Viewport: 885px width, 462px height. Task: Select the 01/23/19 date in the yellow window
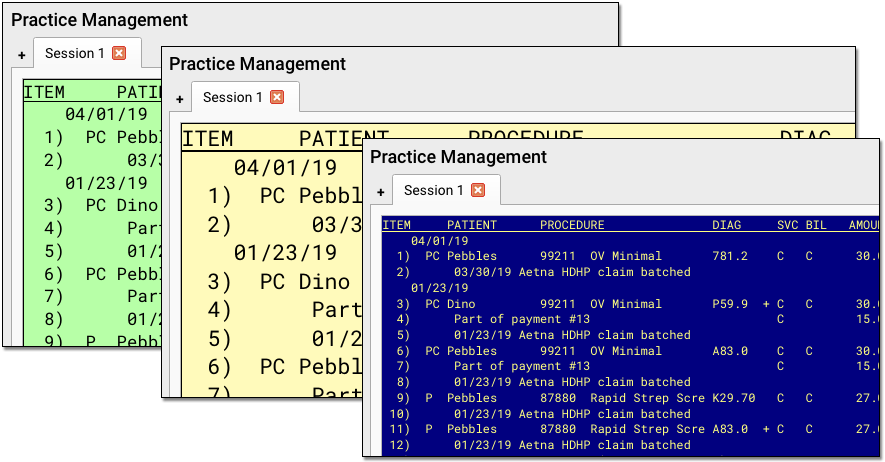pyautogui.click(x=285, y=253)
